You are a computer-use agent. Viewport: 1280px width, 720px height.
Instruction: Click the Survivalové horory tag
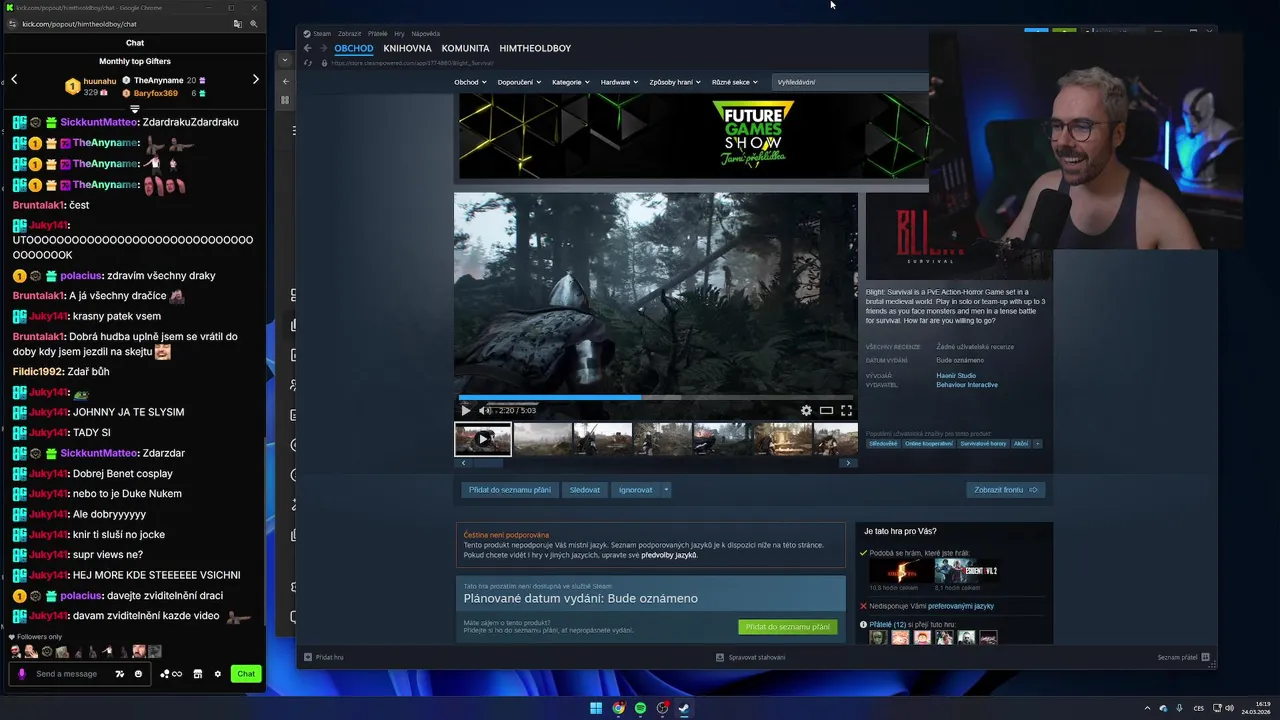pos(983,444)
